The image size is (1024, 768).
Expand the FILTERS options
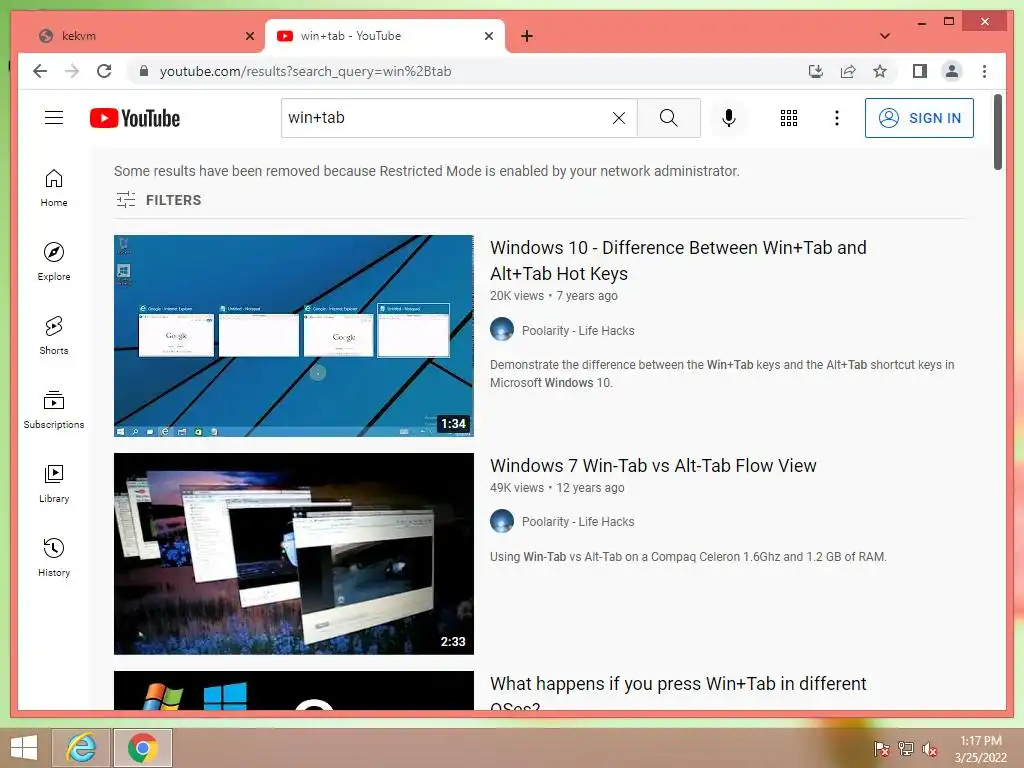coord(159,200)
